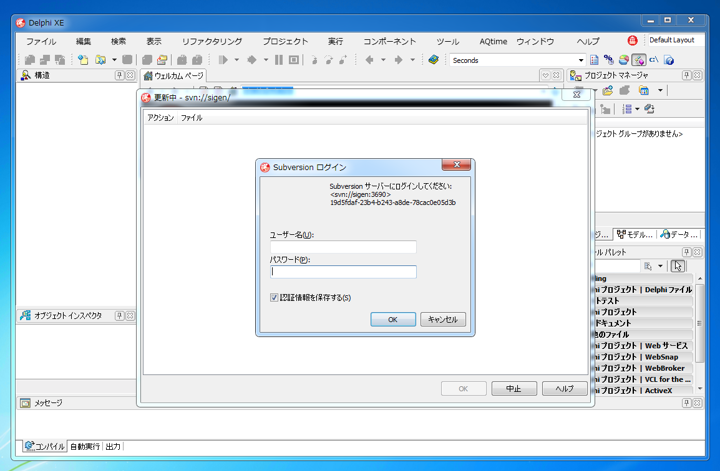The width and height of the screenshot is (720, 471).
Task: Open dropdown arrow next to back arrow
Action: click(383, 60)
